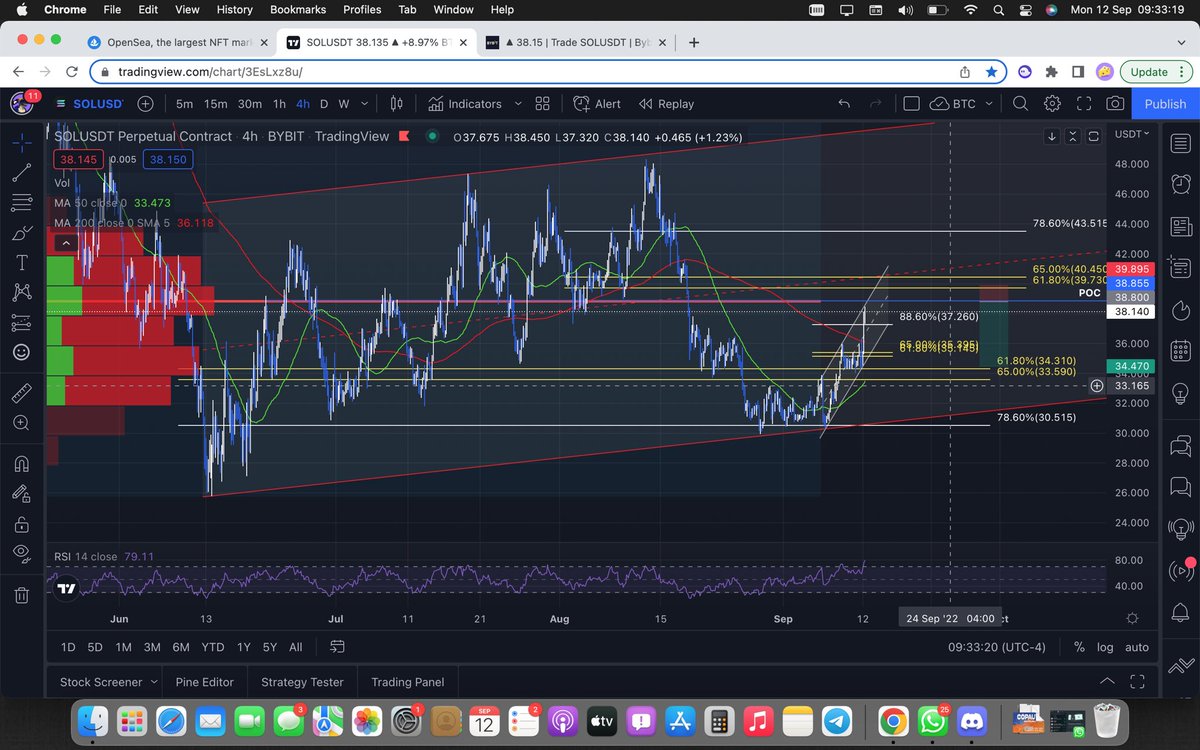Open the candlestick chart style selector
Image resolution: width=1200 pixels, height=750 pixels.
(x=396, y=104)
